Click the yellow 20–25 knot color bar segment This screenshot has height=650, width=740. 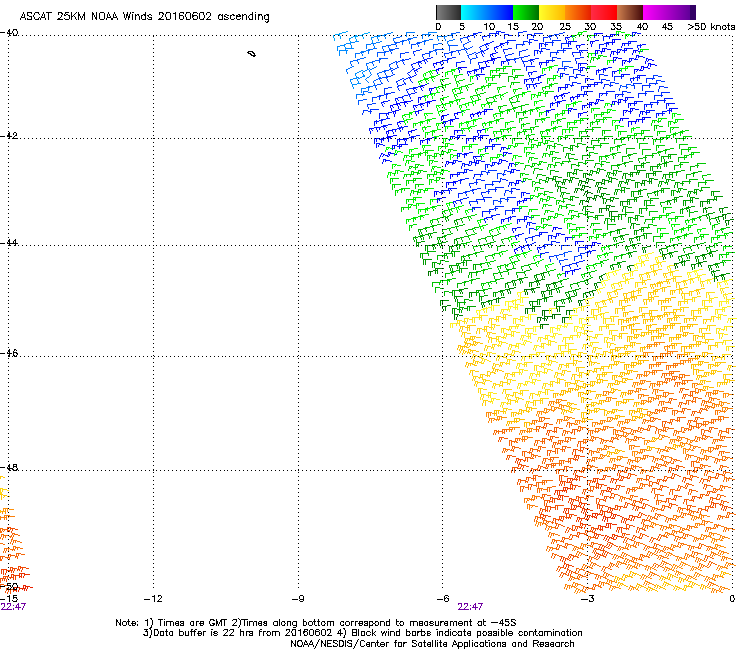pyautogui.click(x=552, y=12)
